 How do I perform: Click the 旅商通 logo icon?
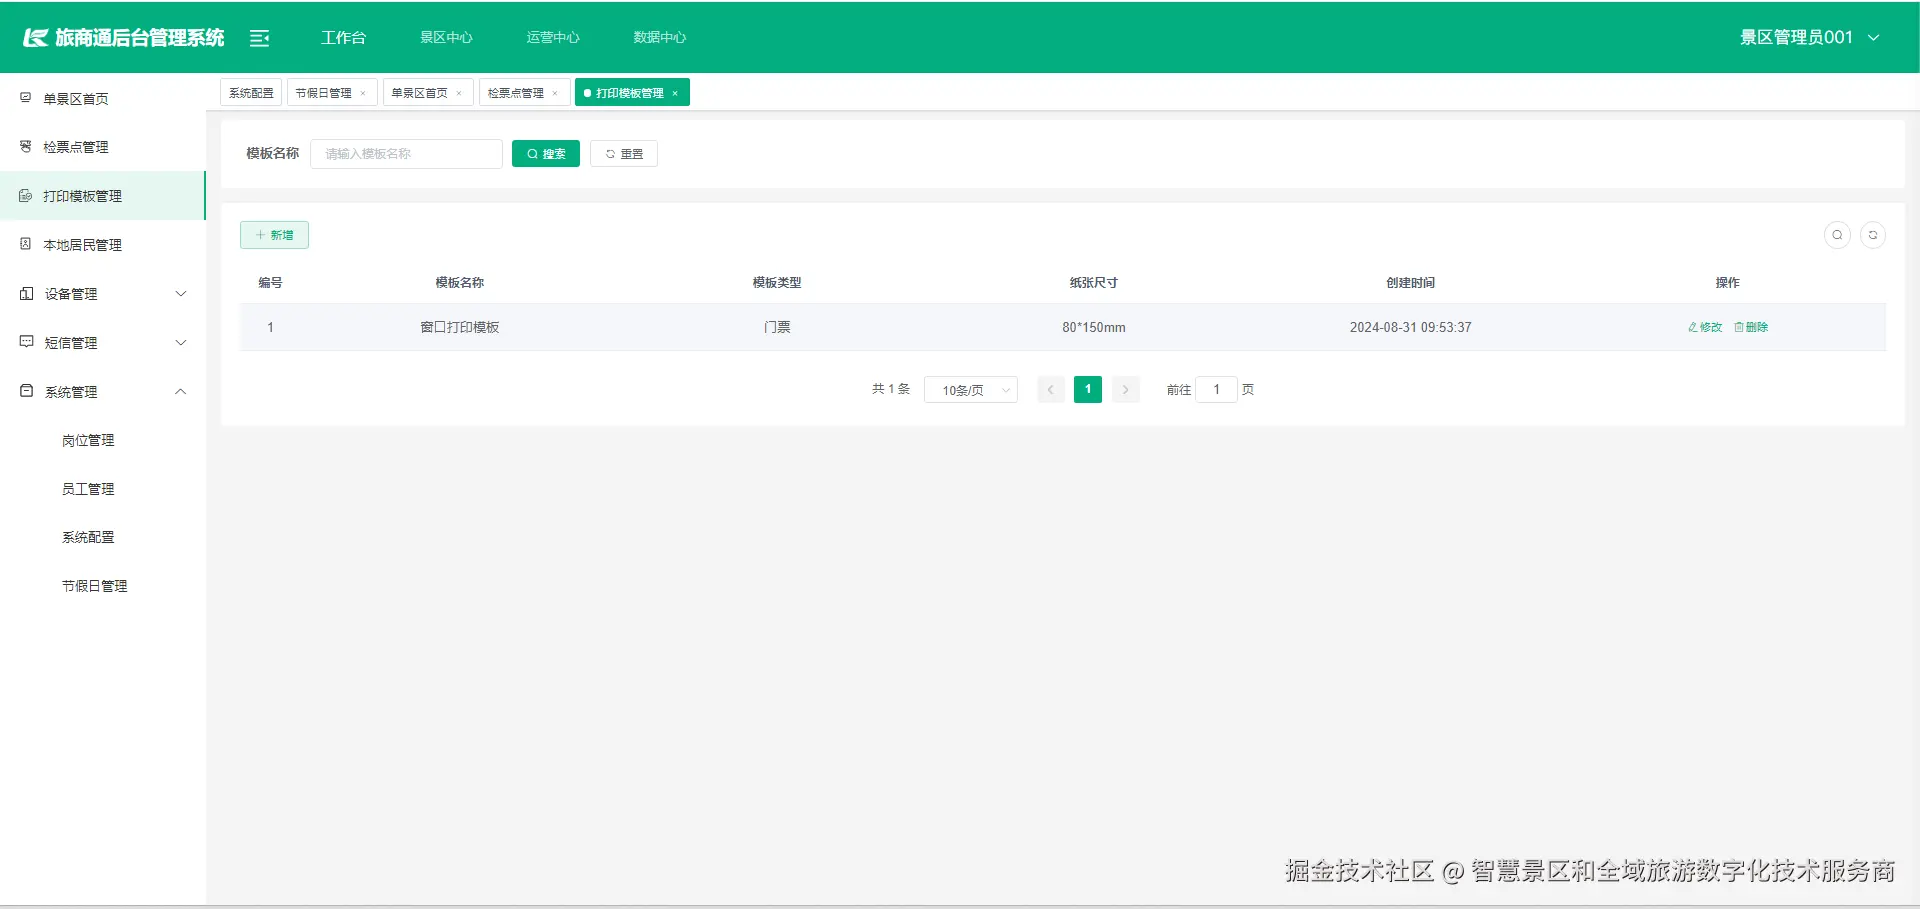click(x=36, y=38)
